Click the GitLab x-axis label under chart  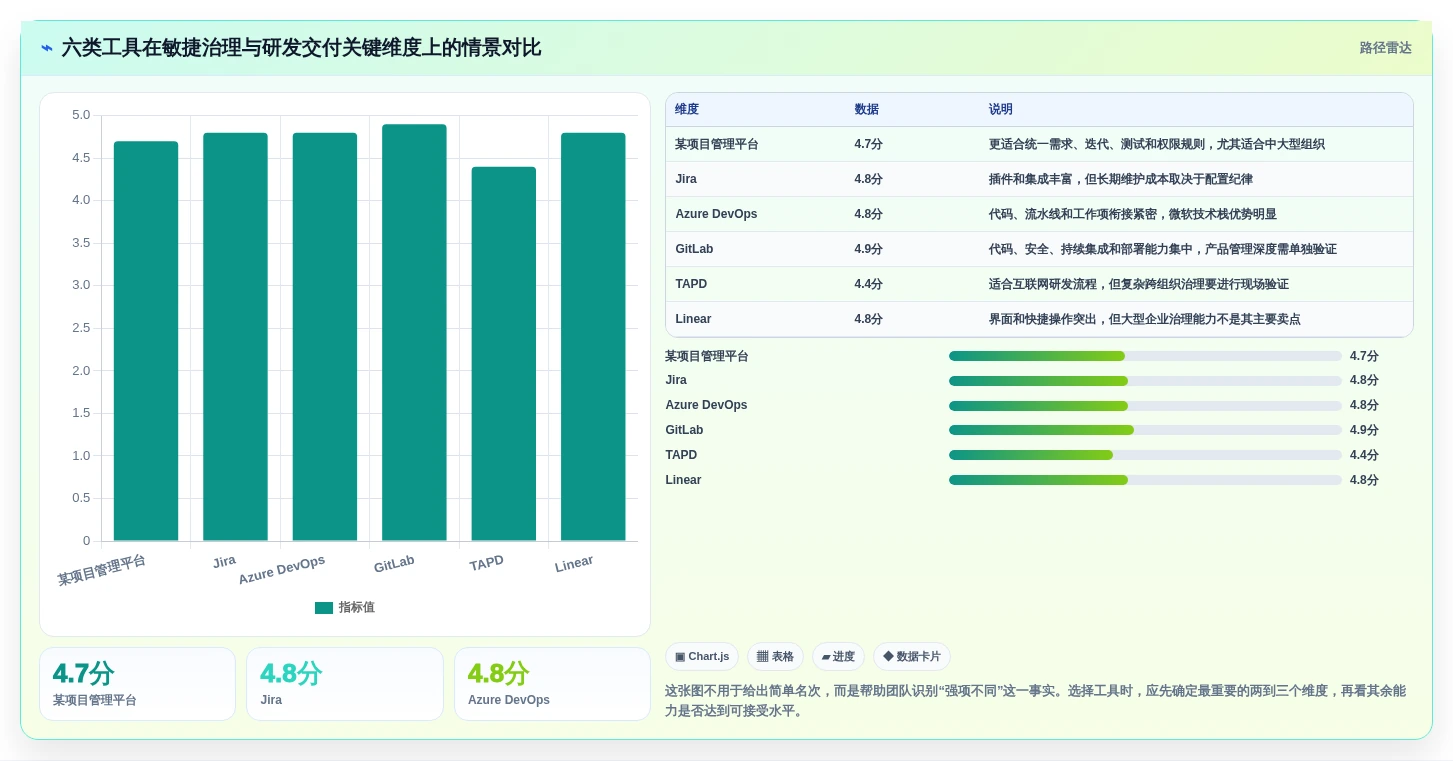pyautogui.click(x=394, y=564)
